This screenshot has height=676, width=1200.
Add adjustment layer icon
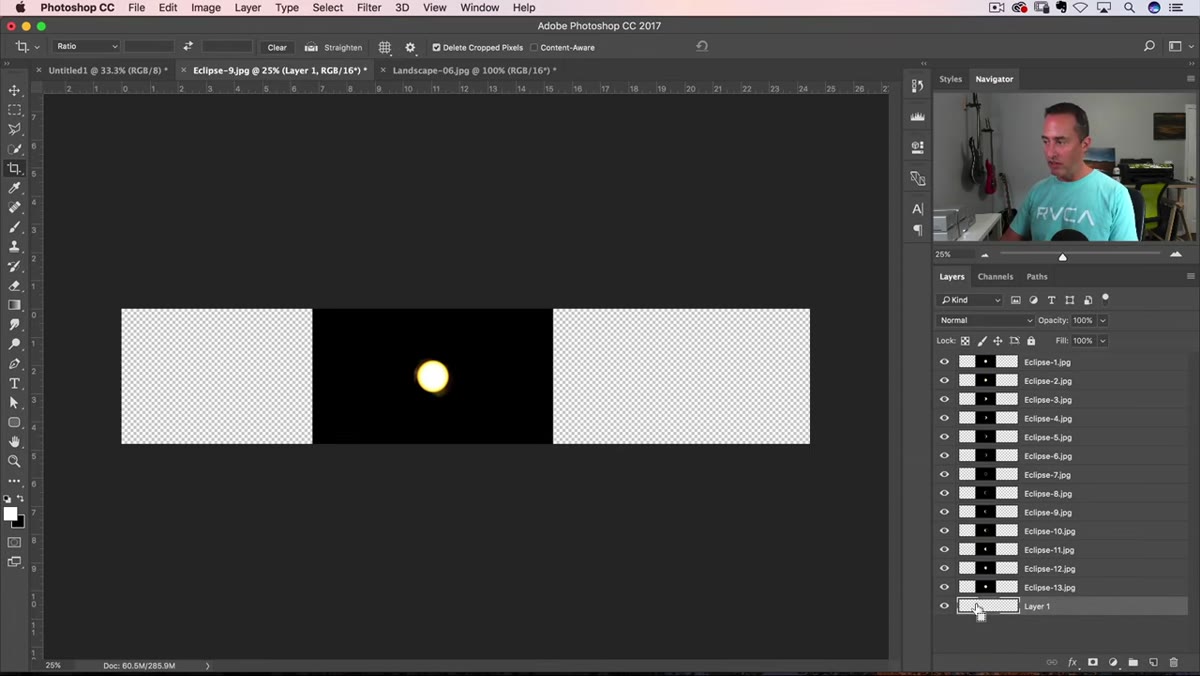[1113, 662]
